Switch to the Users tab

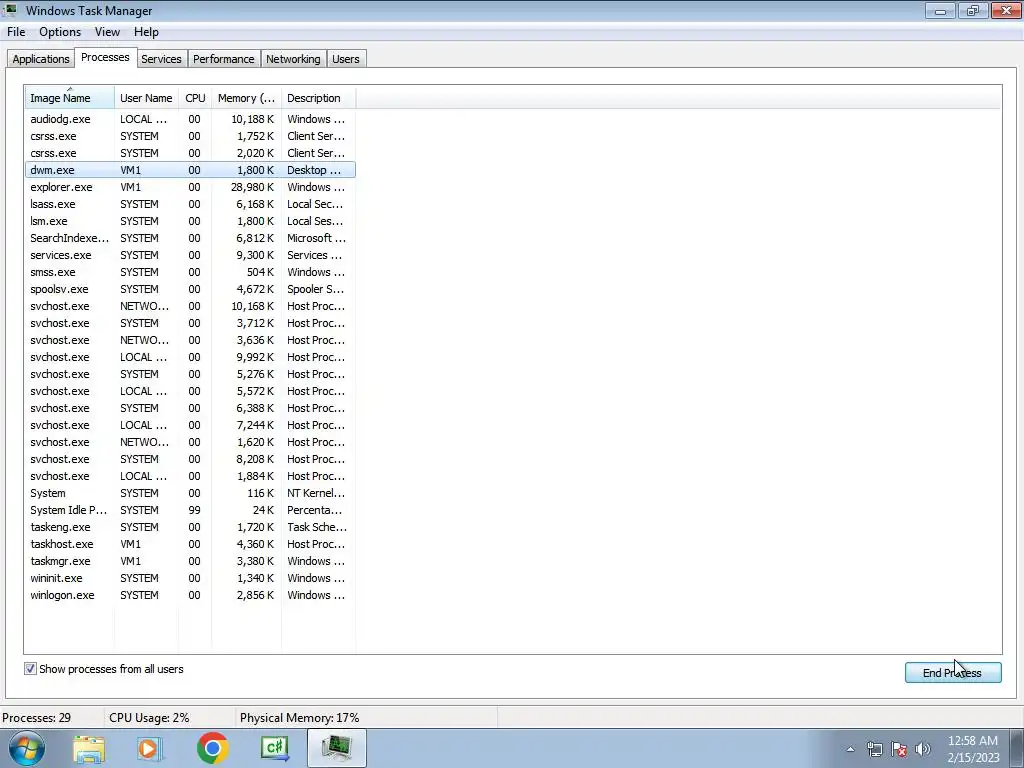(x=345, y=59)
